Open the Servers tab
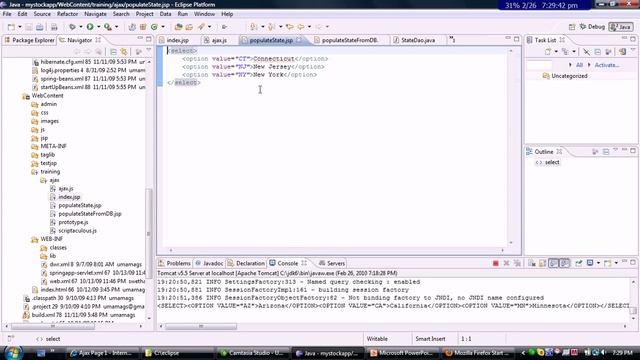 (x=332, y=263)
